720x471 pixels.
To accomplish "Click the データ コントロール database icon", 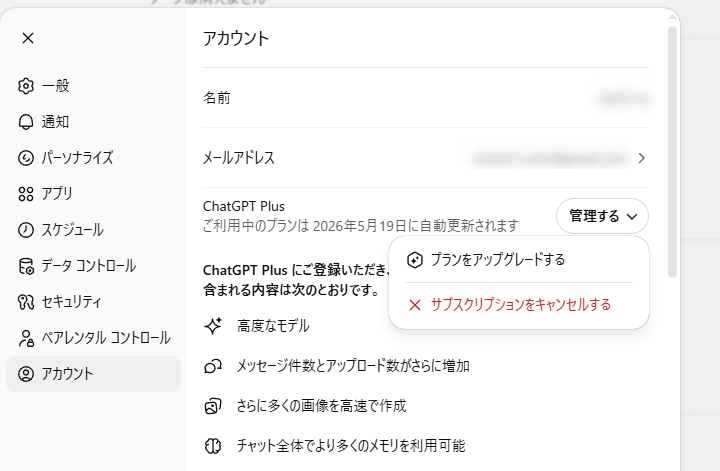I will [26, 266].
